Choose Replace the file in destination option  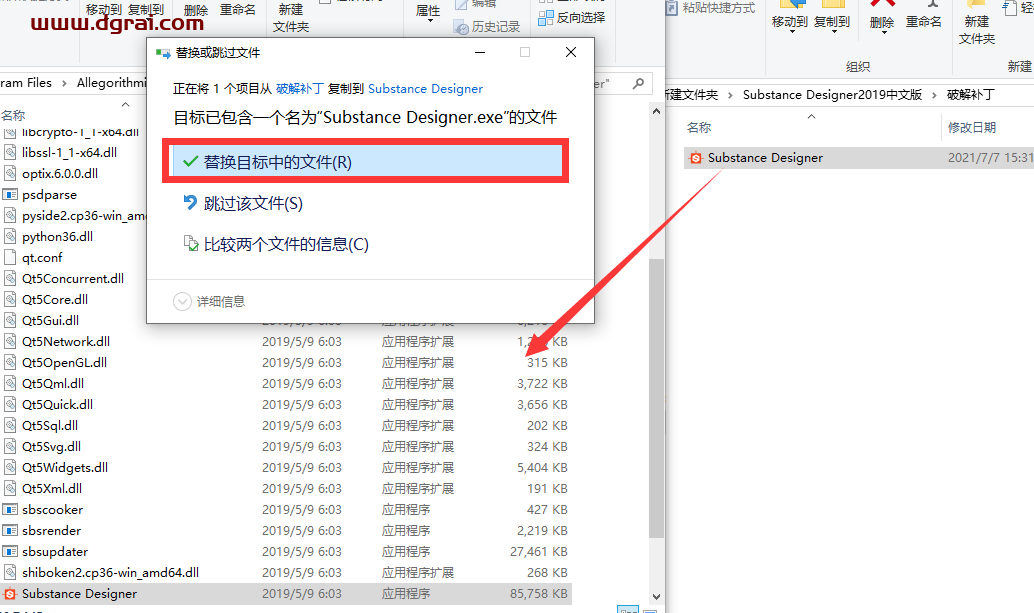tap(367, 161)
